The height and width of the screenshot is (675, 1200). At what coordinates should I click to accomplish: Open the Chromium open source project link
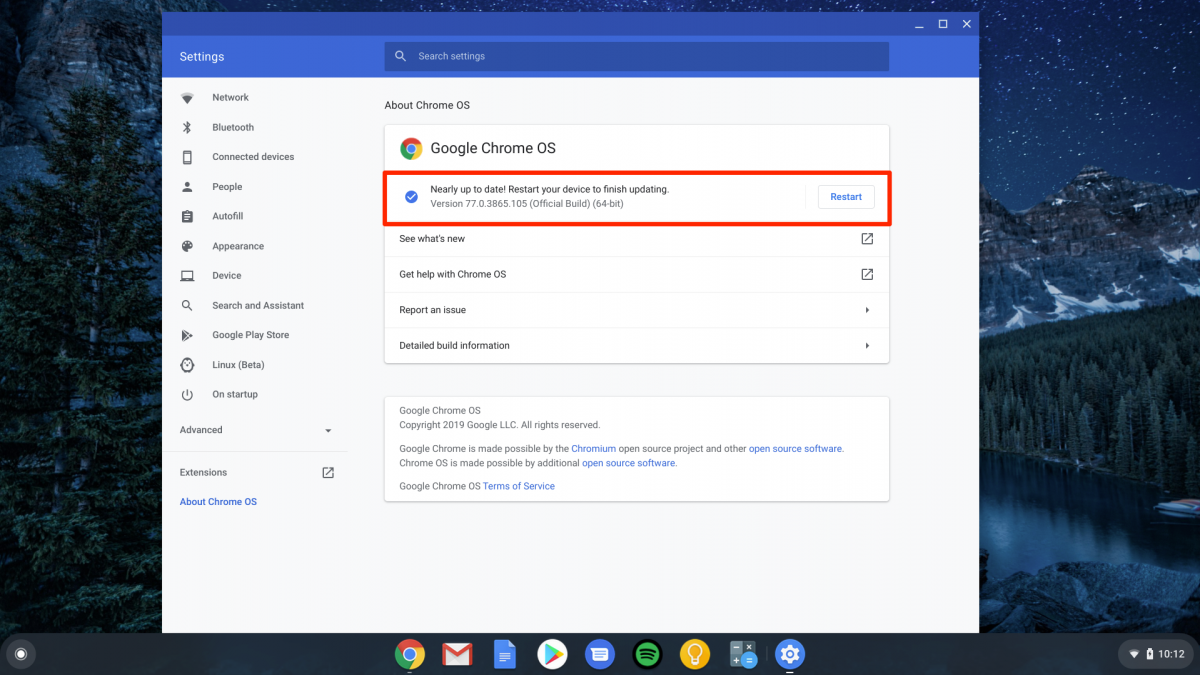[x=593, y=449]
